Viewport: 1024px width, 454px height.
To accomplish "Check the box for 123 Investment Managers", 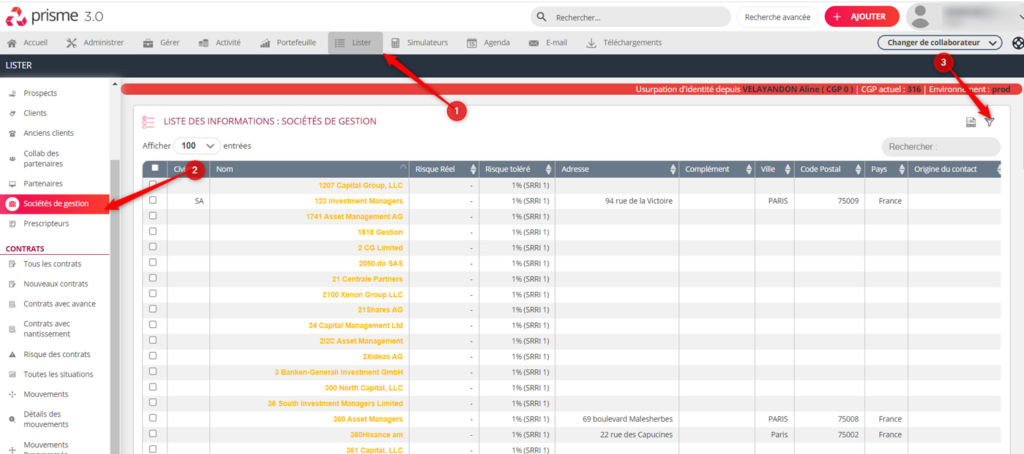I will [x=153, y=201].
